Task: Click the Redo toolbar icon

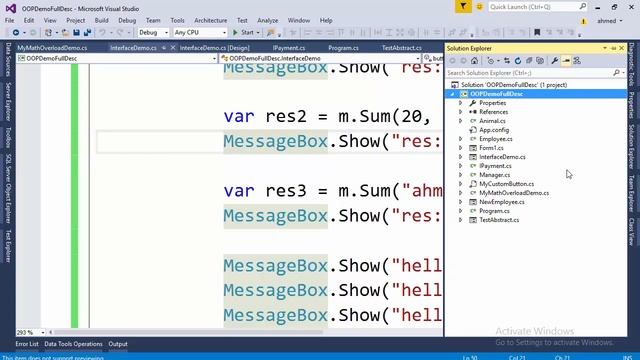Action: (x=120, y=32)
